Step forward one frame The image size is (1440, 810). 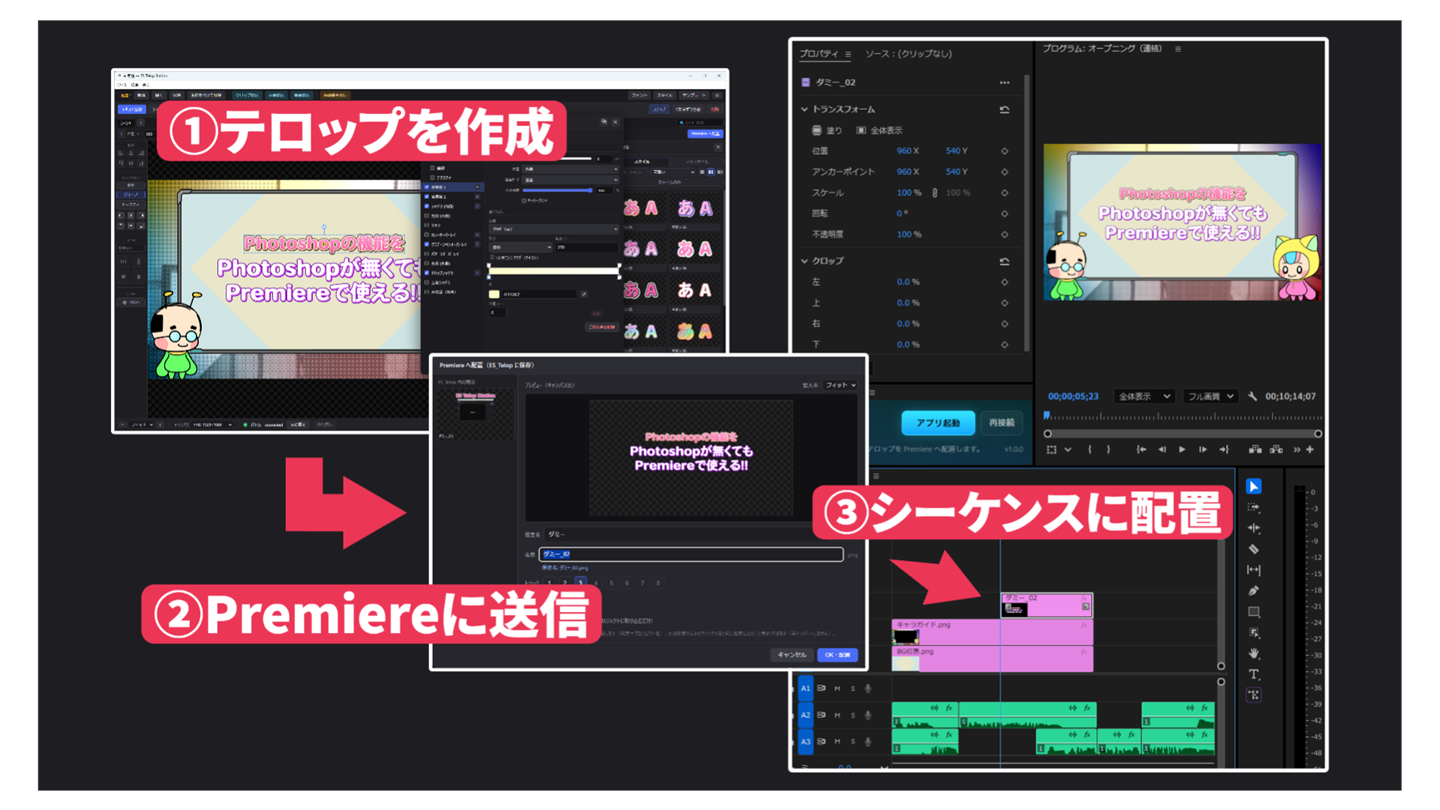click(x=1203, y=450)
